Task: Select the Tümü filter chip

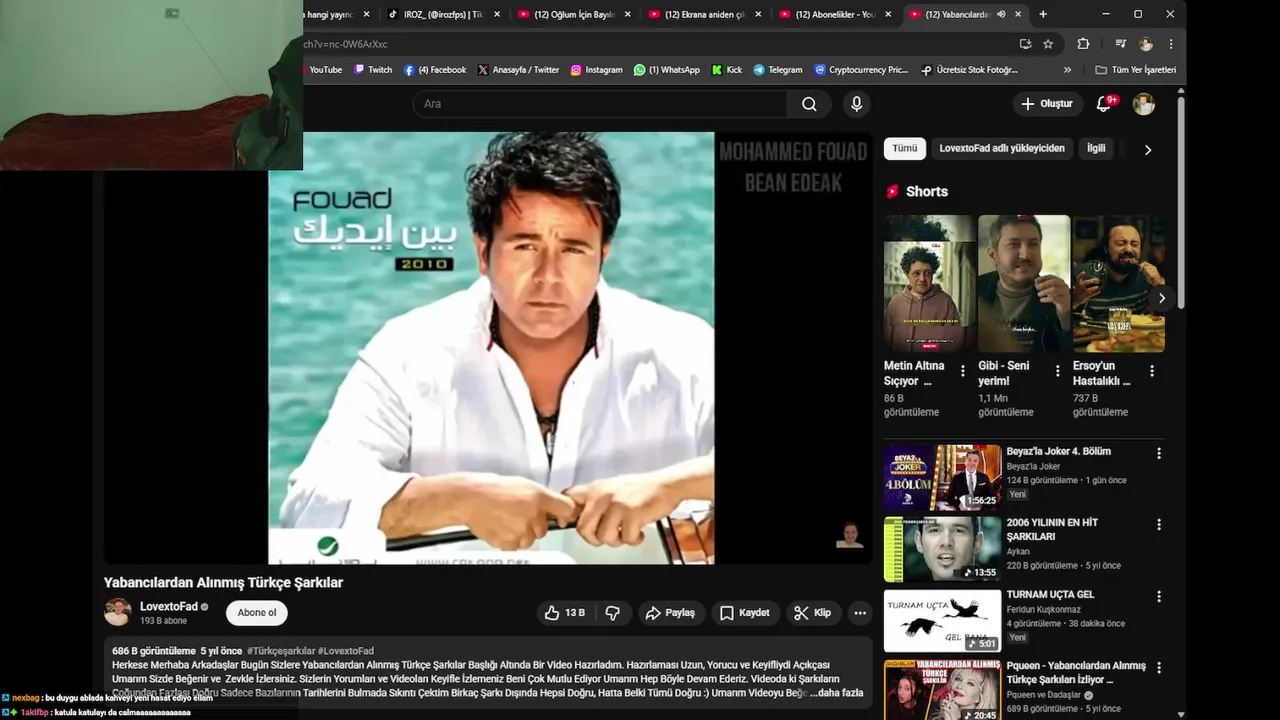Action: 905,148
